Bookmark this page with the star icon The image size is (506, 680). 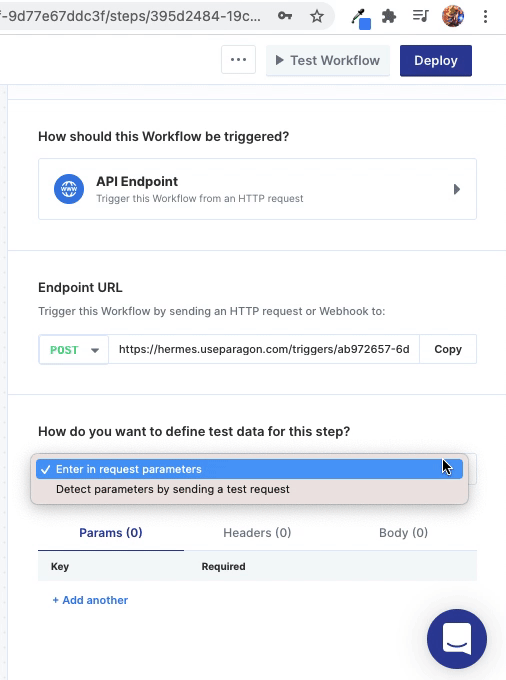point(317,16)
